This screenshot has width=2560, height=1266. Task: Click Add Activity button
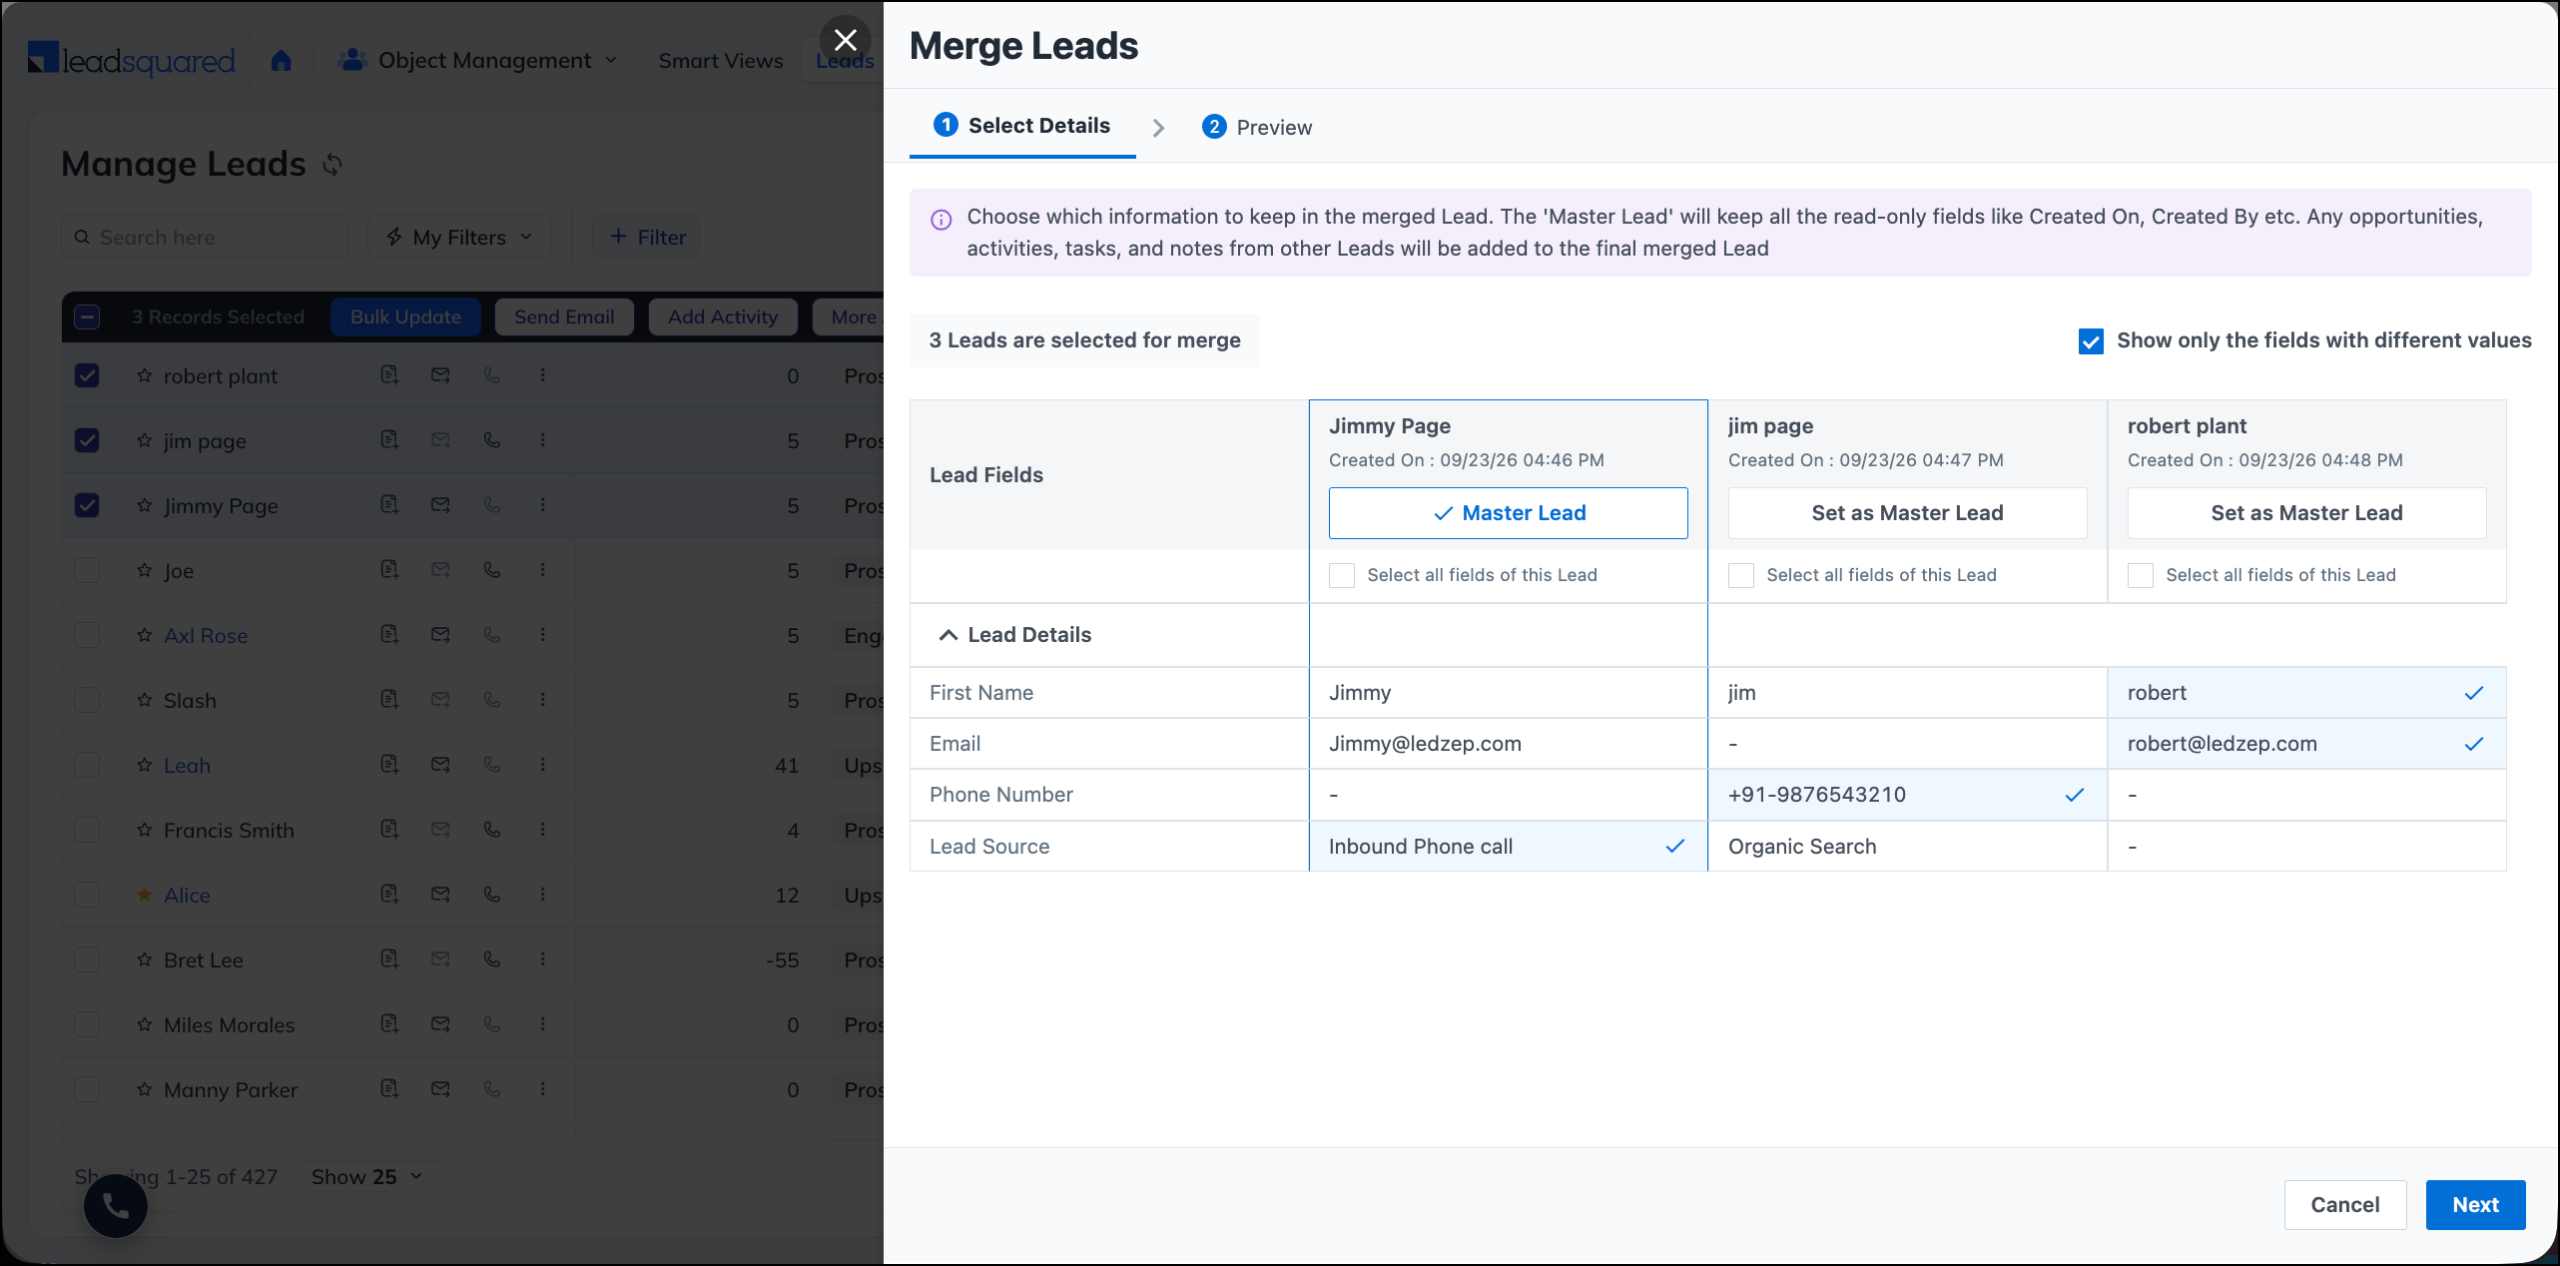(723, 317)
